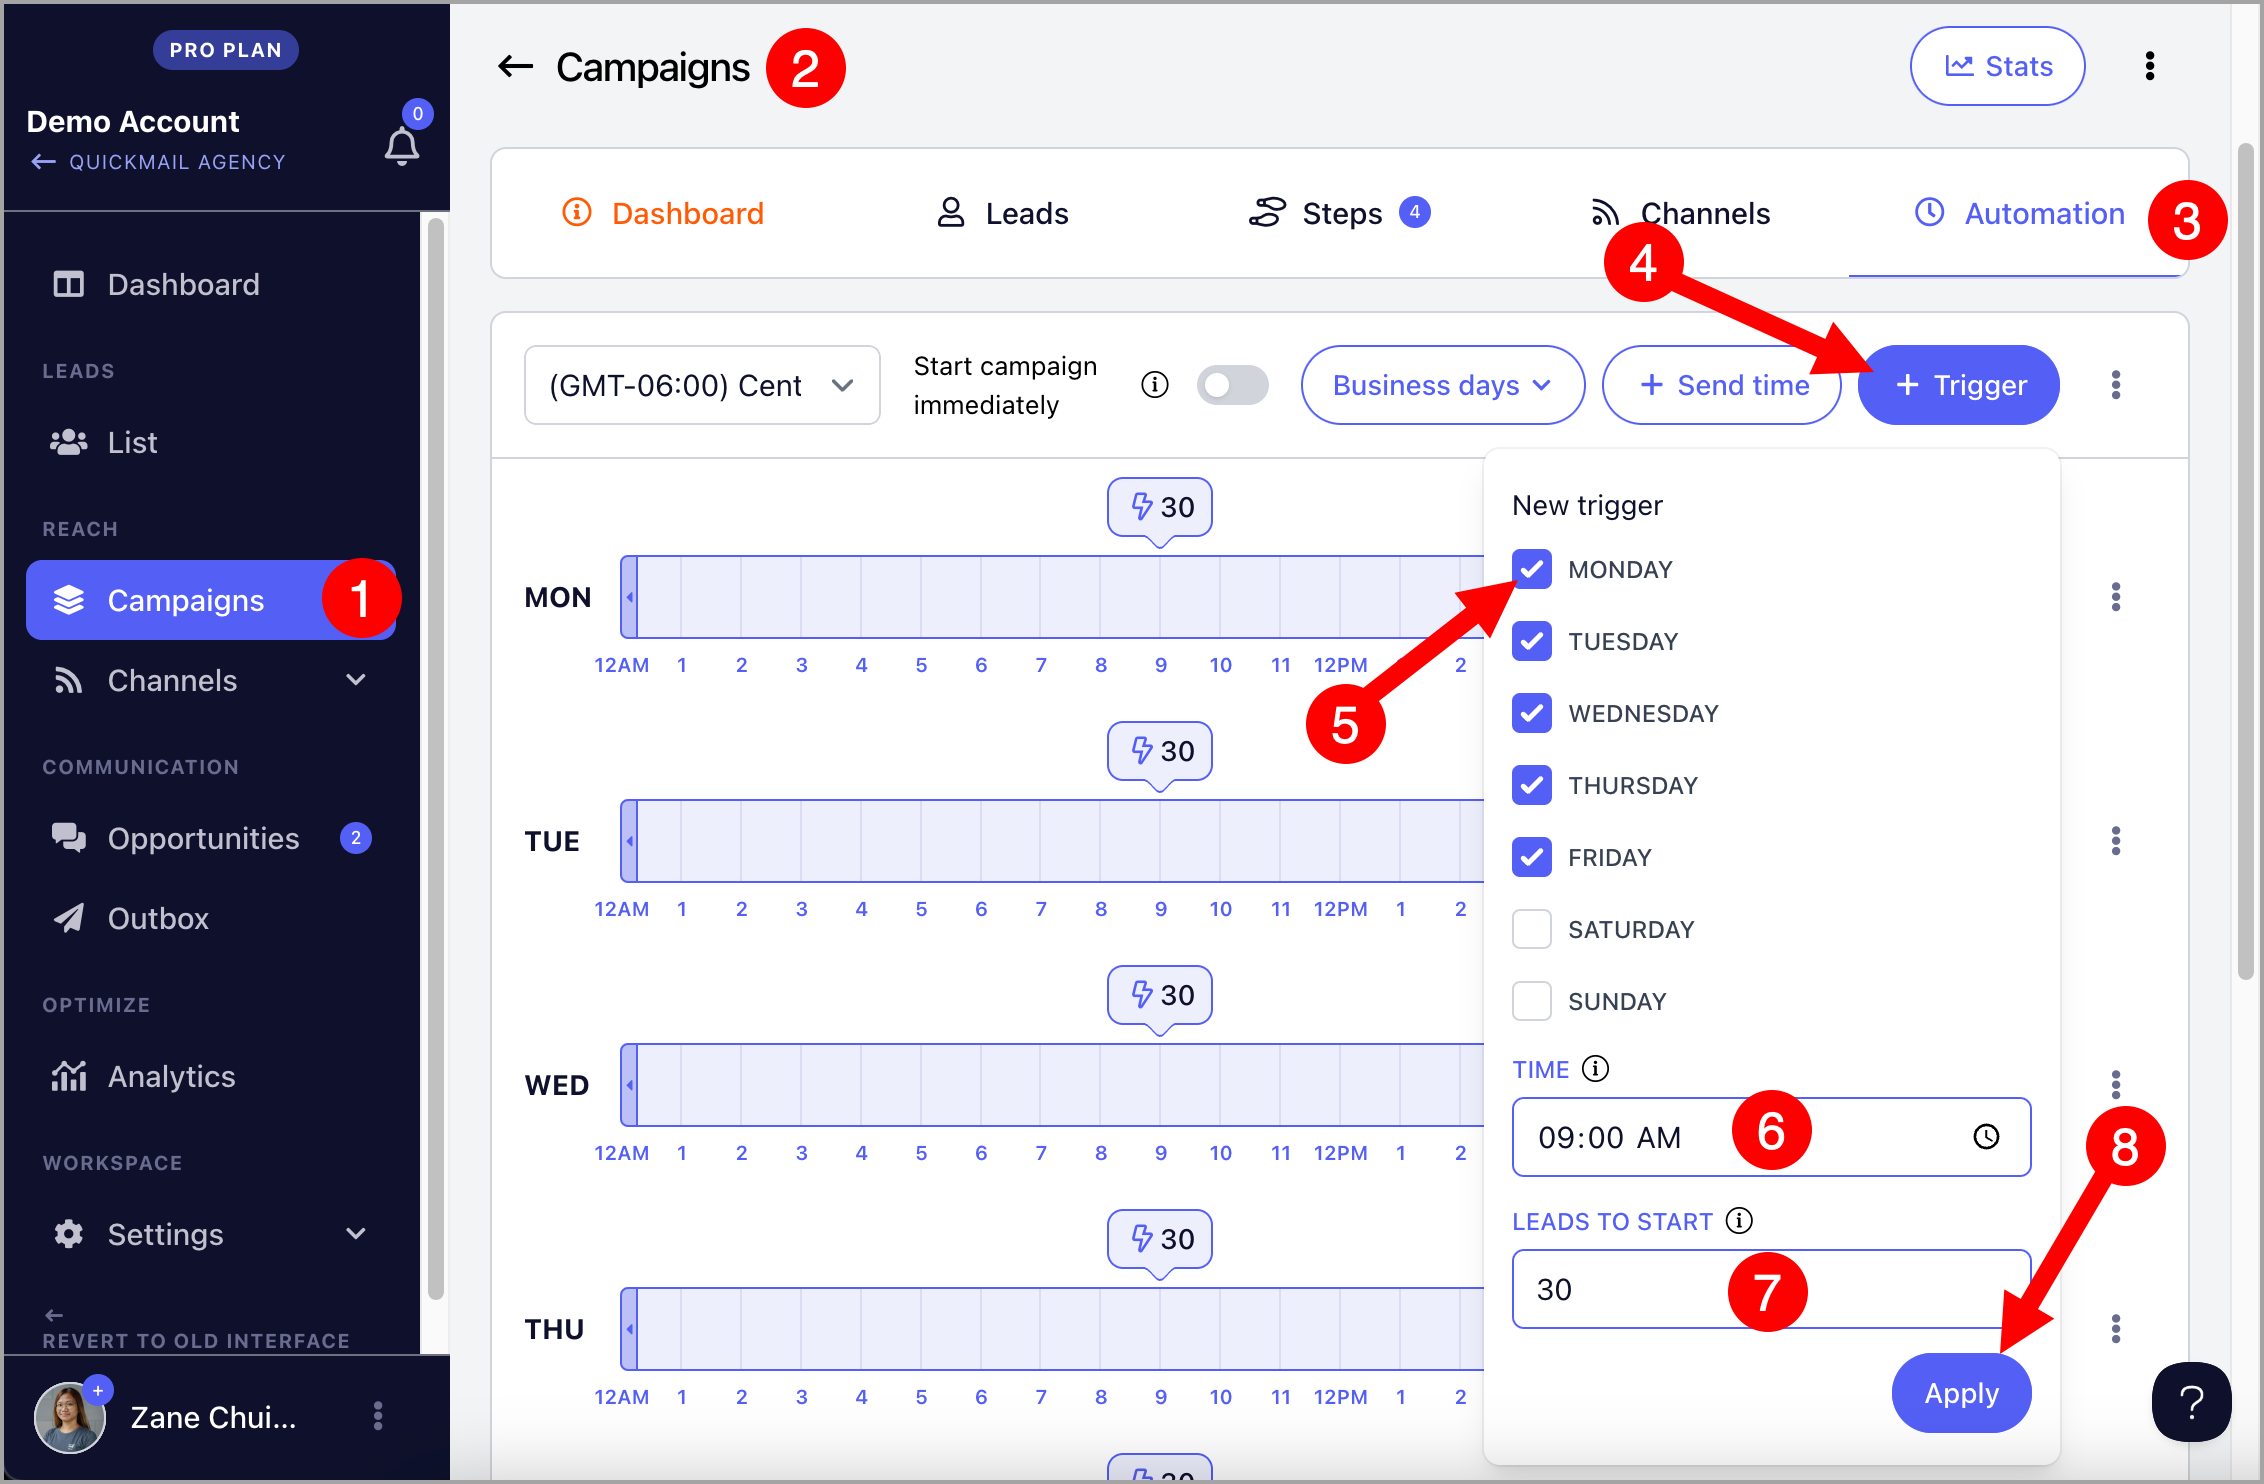The width and height of the screenshot is (2264, 1484).
Task: Click the TIME input field
Action: pyautogui.click(x=1771, y=1137)
